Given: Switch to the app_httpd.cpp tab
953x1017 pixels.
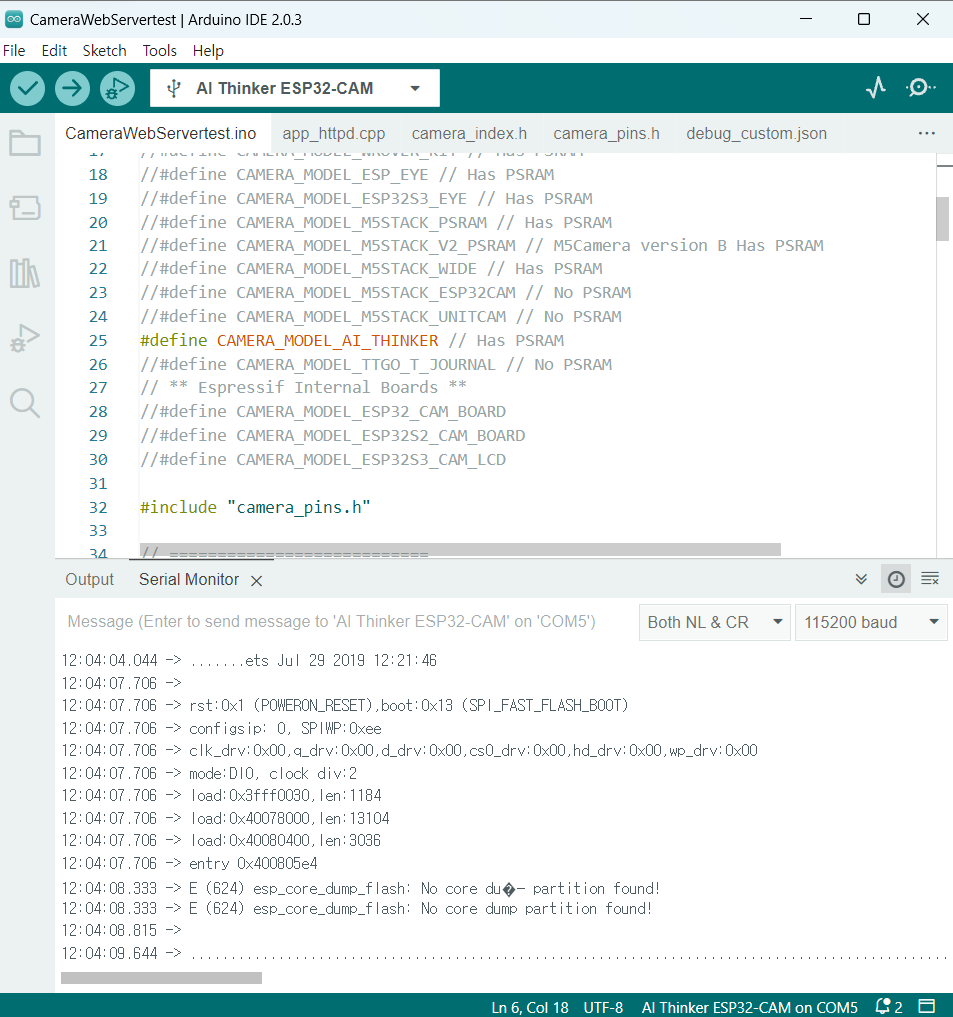Looking at the screenshot, I should 333,133.
